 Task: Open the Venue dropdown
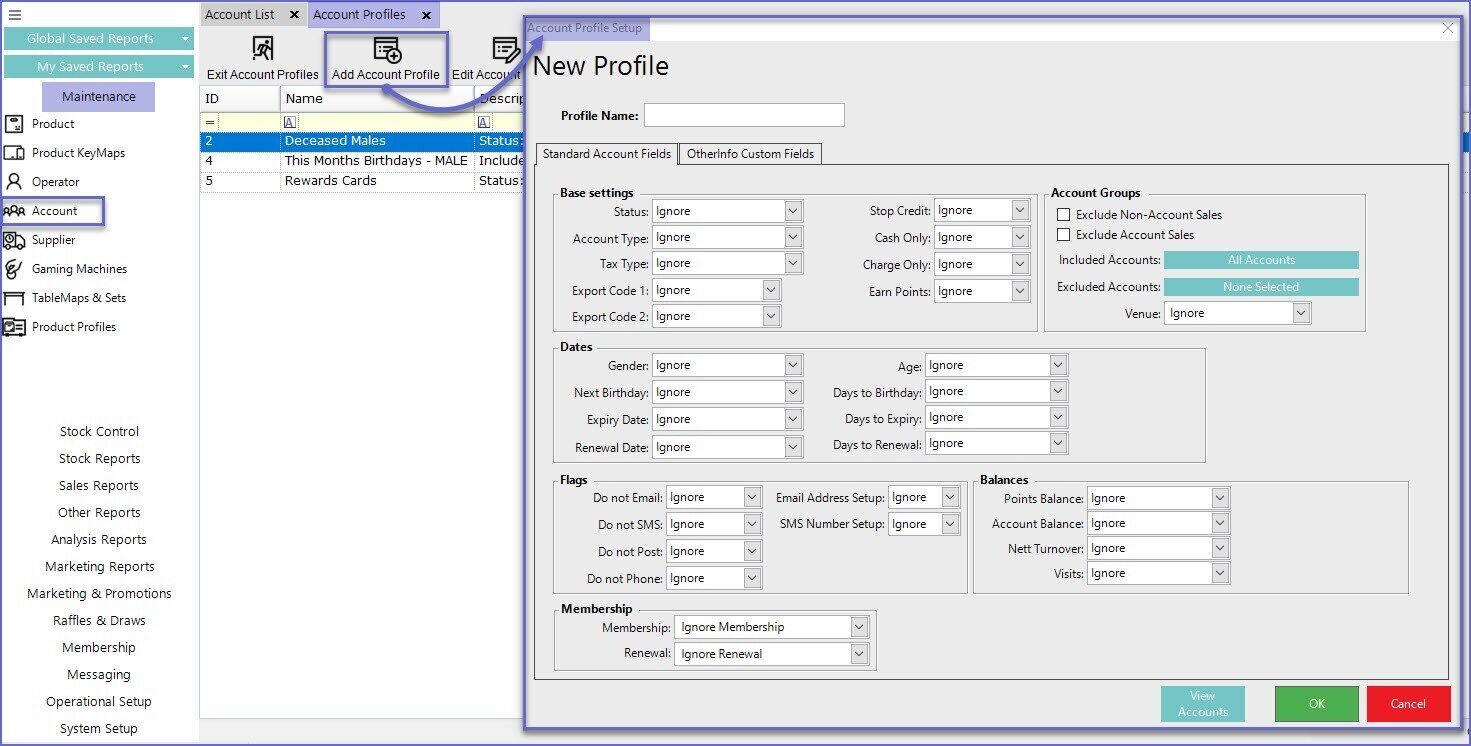[1300, 314]
